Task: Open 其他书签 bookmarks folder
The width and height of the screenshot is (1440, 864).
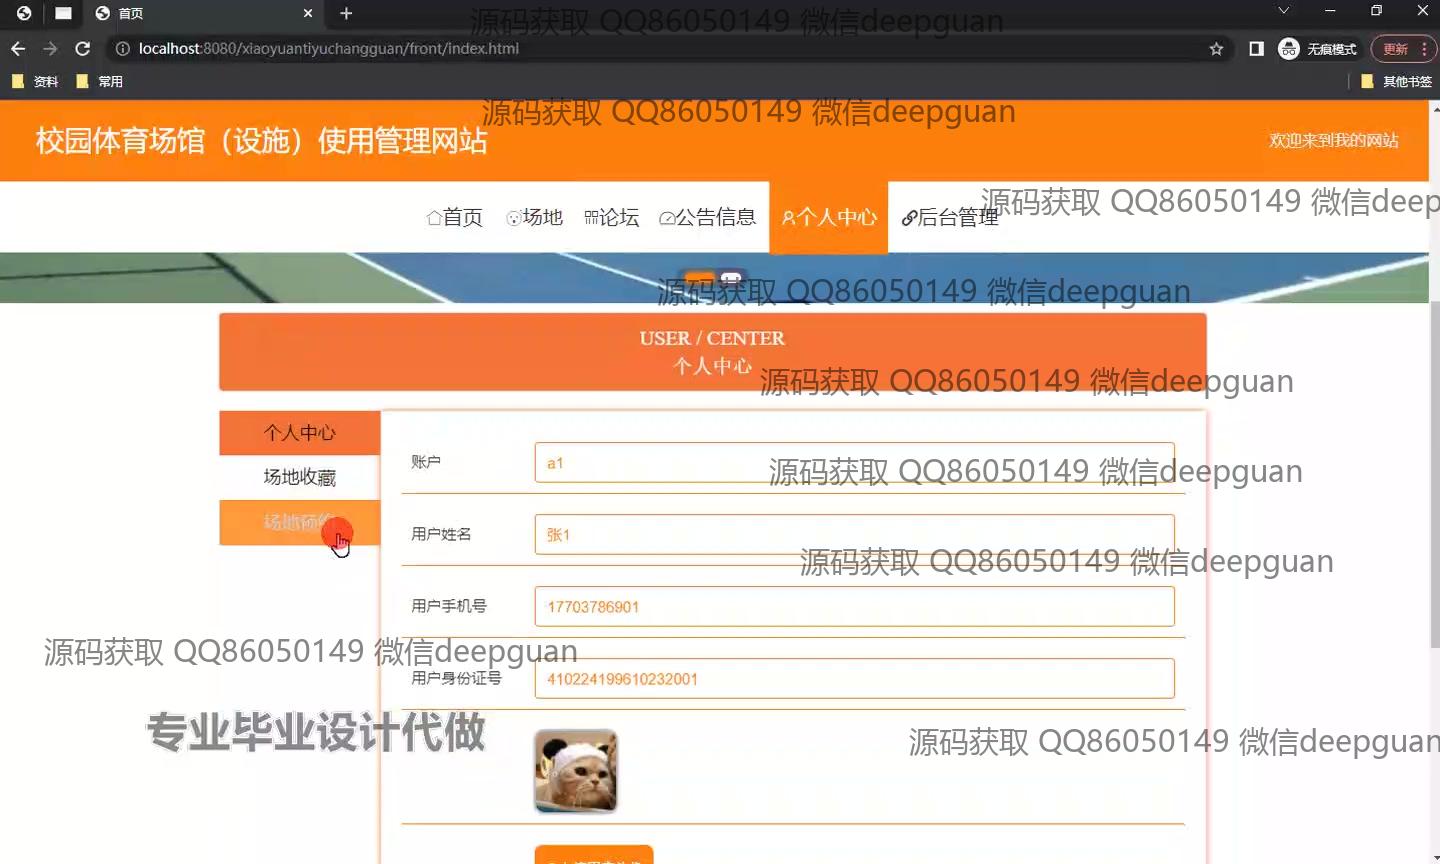Action: pyautogui.click(x=1397, y=82)
